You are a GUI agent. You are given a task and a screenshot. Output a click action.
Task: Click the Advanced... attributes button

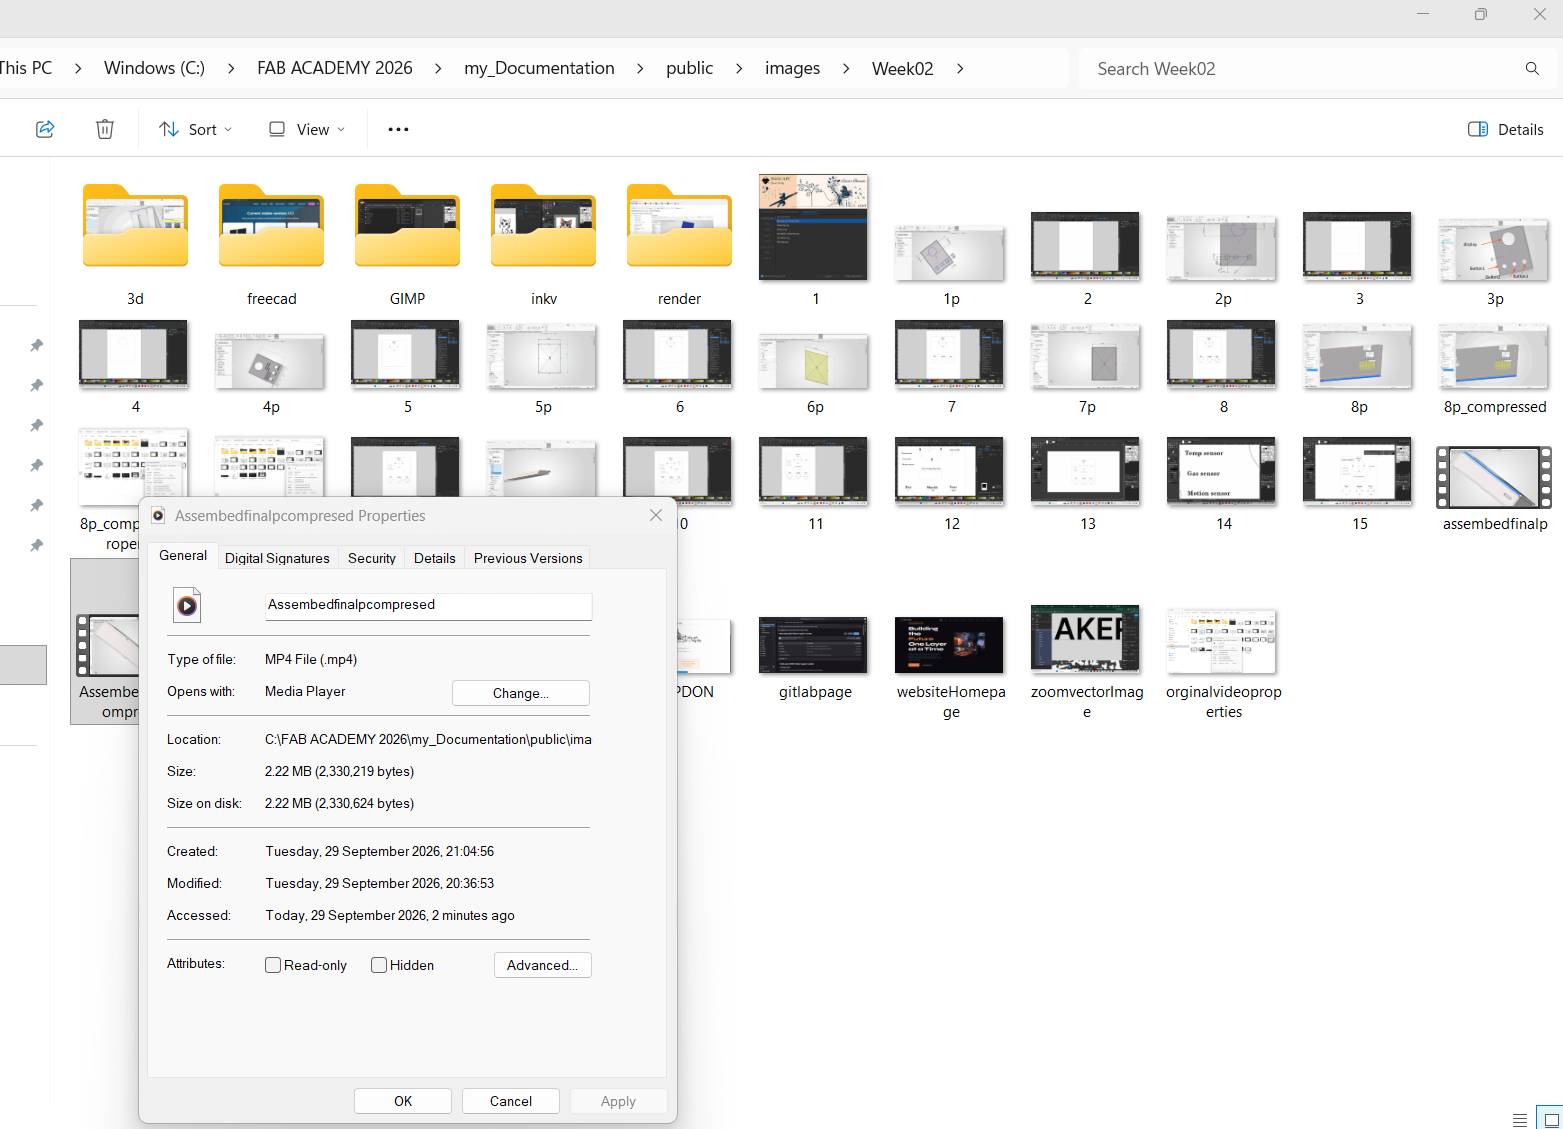pos(543,965)
